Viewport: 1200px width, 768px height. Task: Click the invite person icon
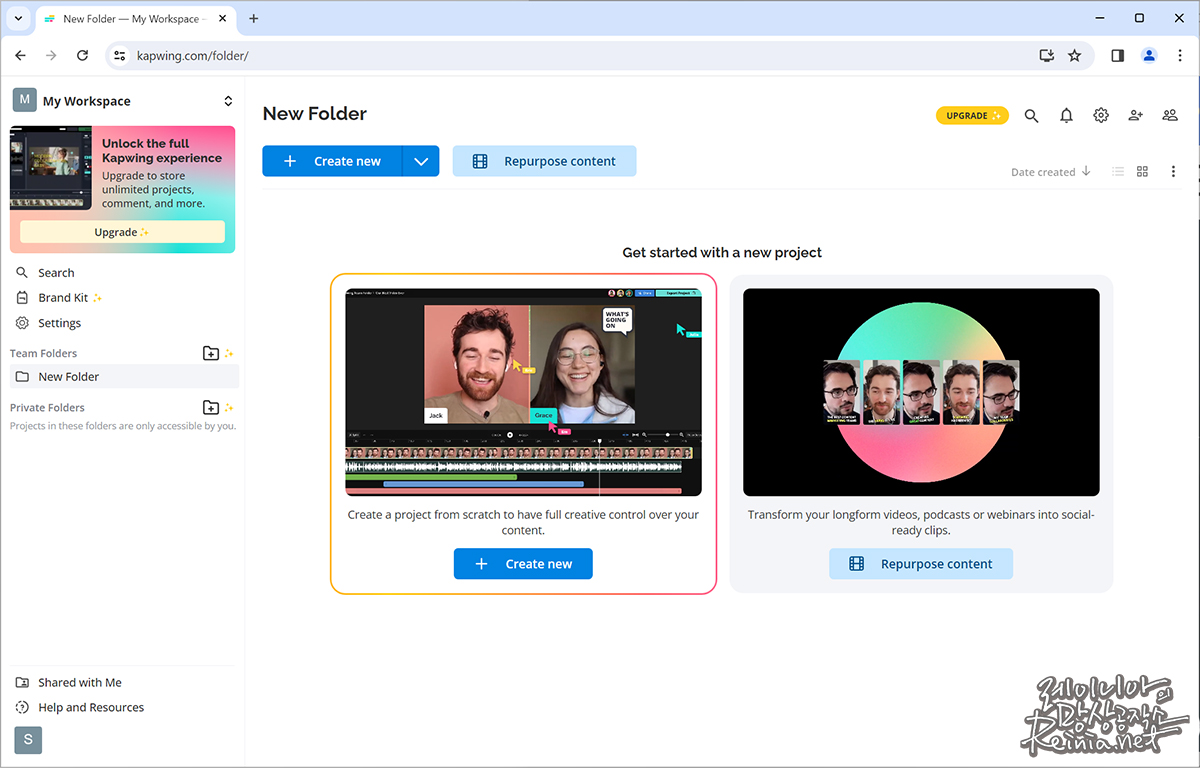coord(1135,115)
